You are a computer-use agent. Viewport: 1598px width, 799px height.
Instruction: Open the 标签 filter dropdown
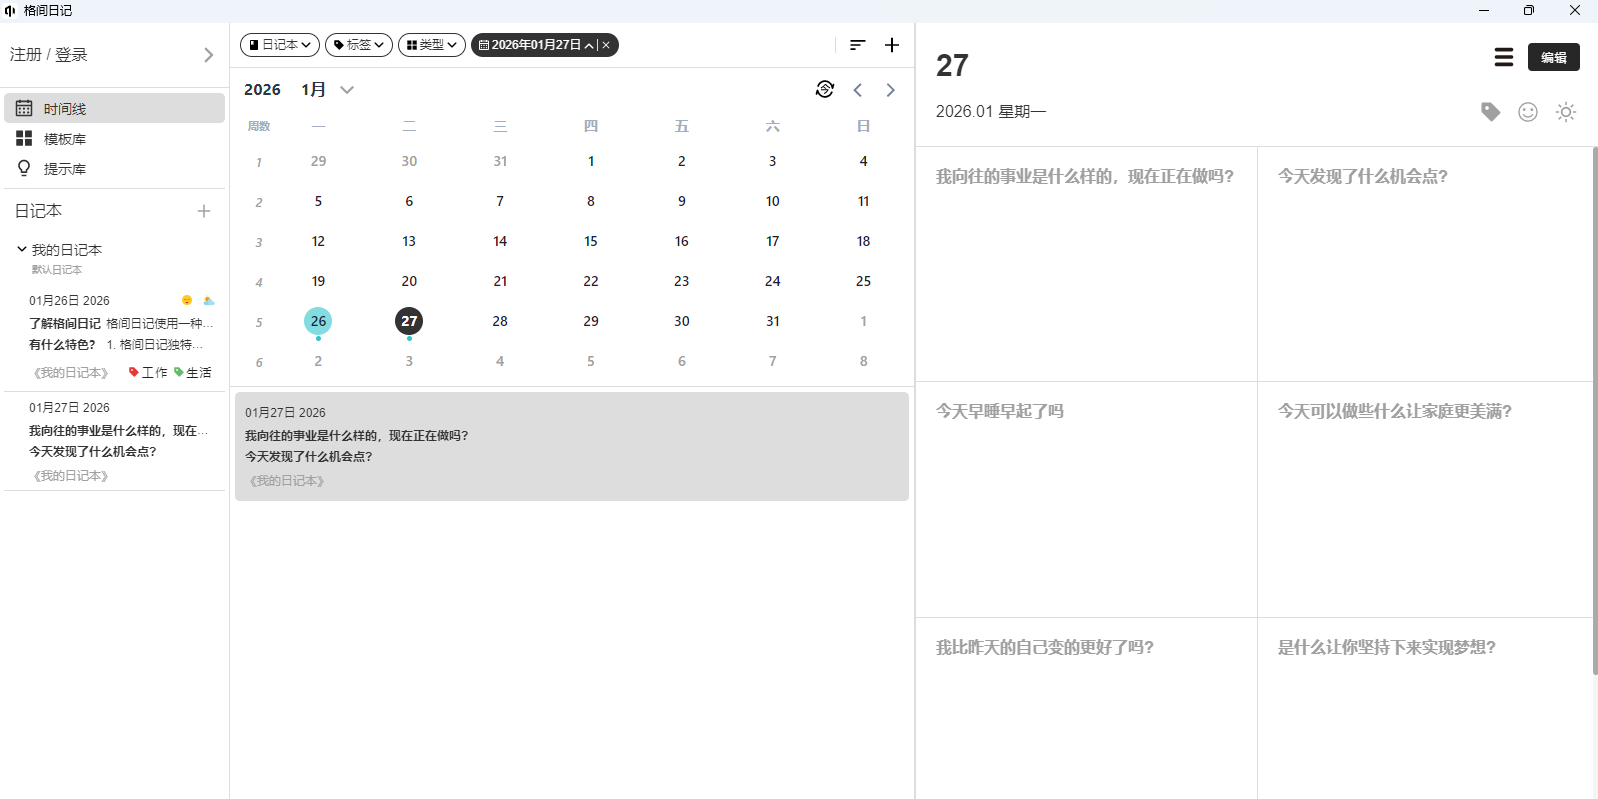358,45
